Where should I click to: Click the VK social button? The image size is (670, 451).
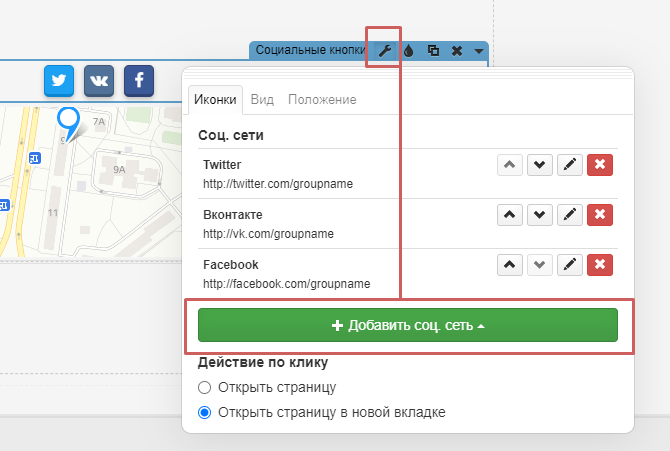99,80
